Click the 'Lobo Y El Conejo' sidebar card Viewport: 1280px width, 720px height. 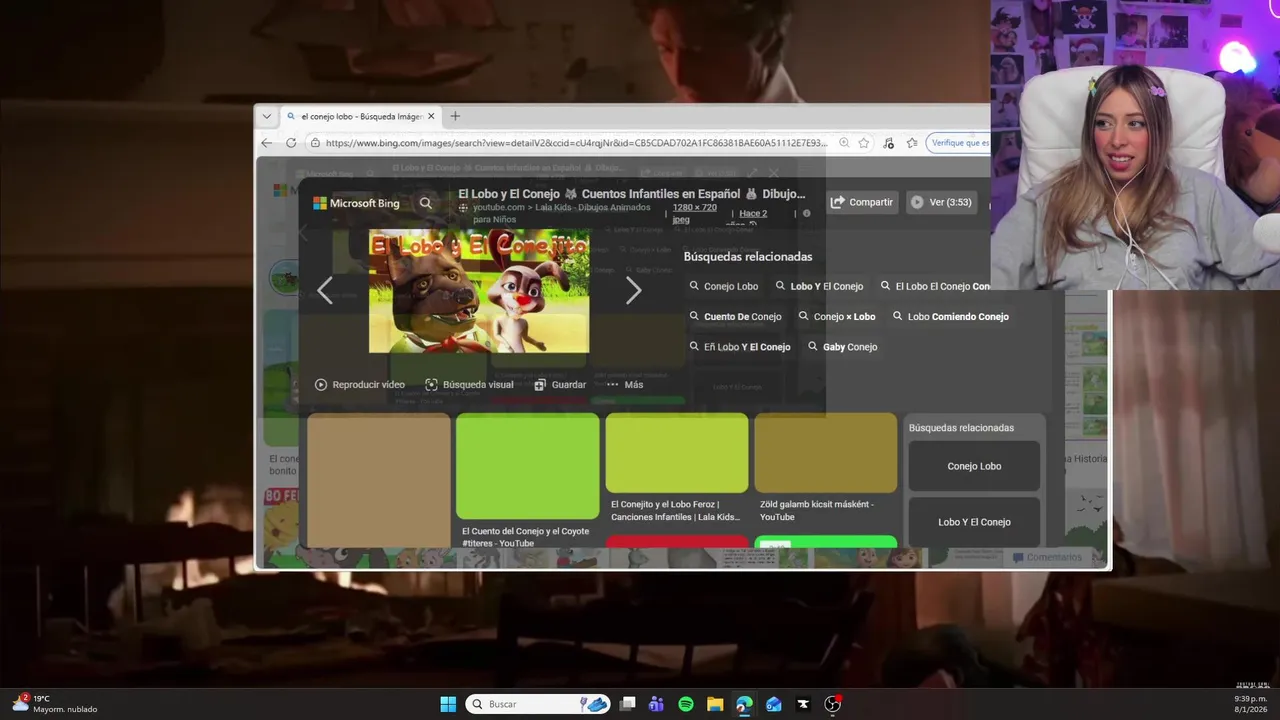pos(974,522)
